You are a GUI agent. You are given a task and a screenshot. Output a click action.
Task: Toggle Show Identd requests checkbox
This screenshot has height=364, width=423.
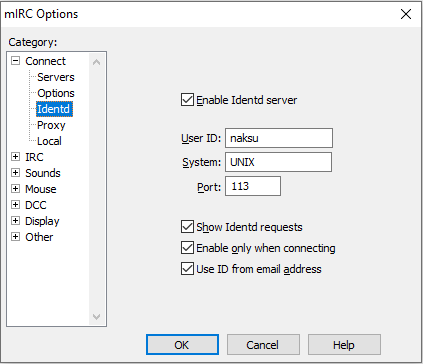187,227
